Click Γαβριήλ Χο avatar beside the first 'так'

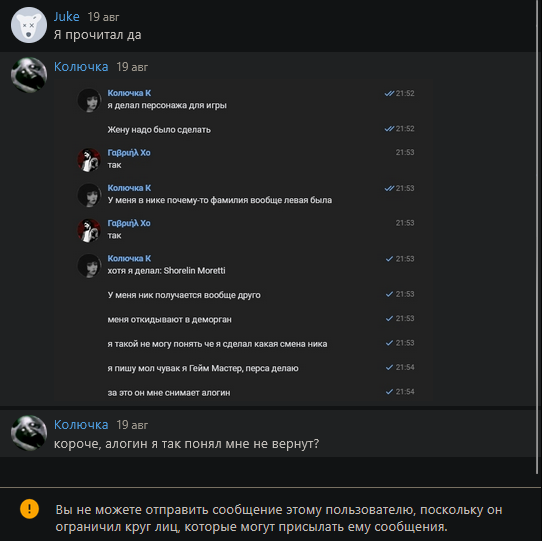point(89,160)
